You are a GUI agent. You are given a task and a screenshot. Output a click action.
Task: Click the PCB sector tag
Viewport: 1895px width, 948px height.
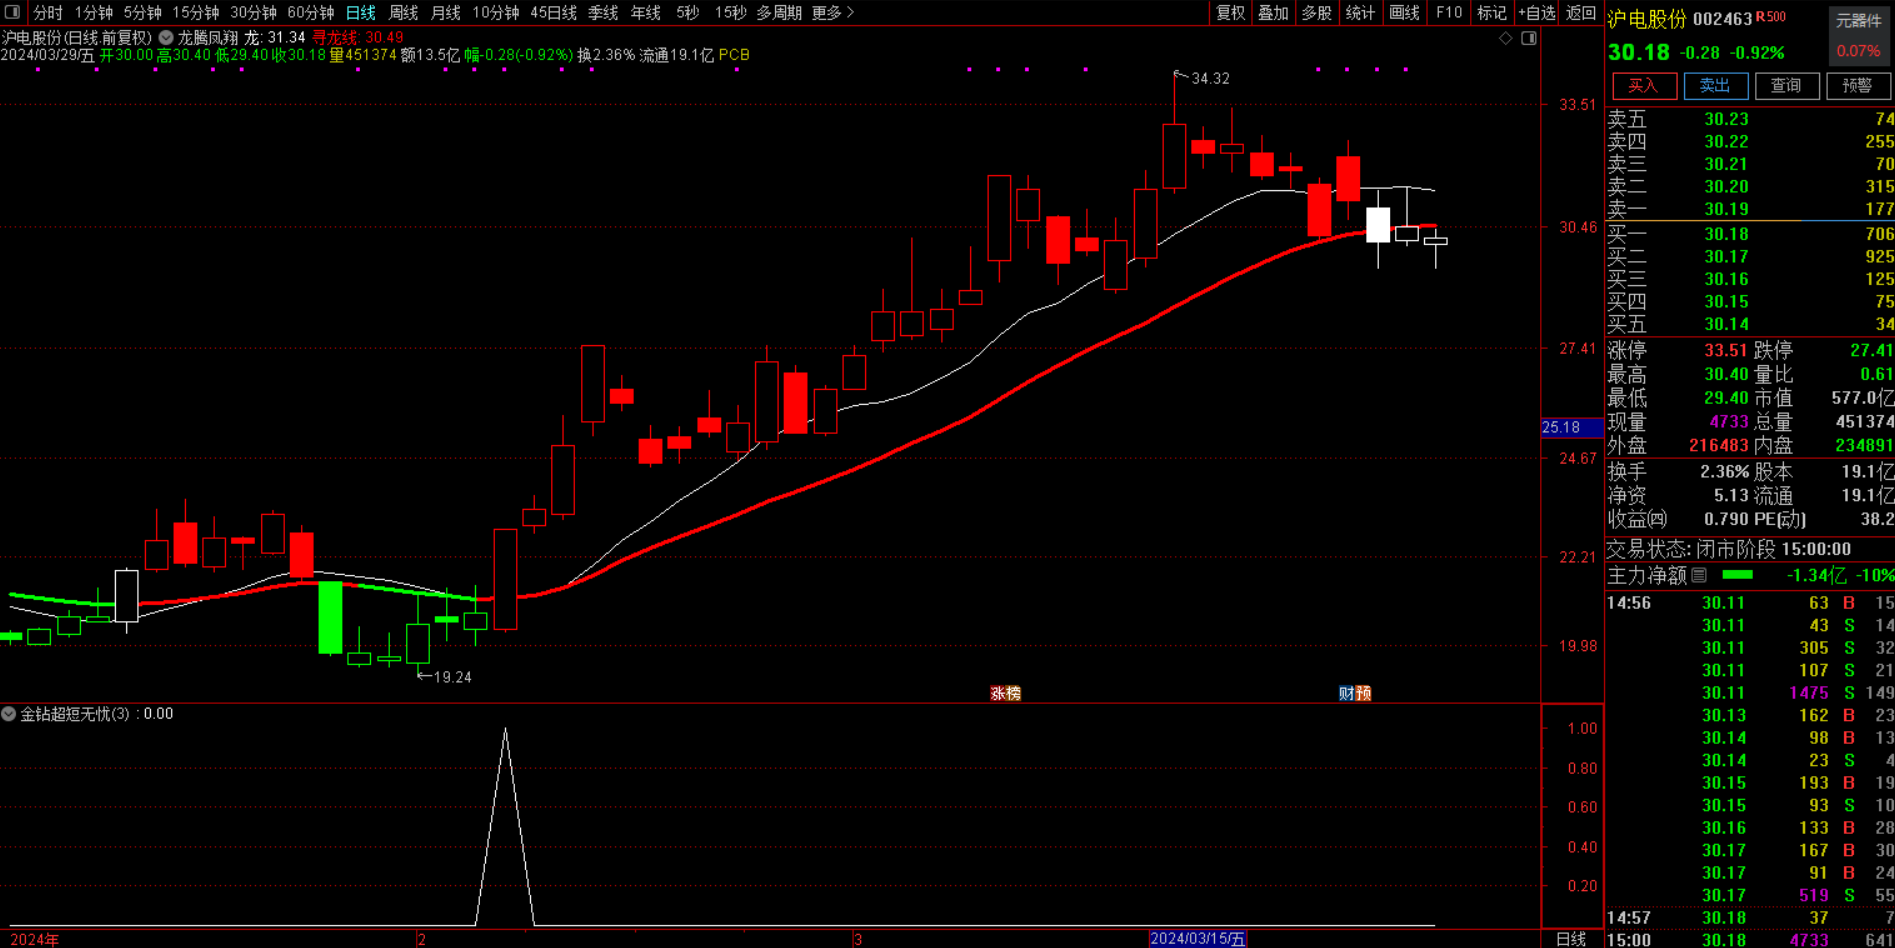(734, 55)
